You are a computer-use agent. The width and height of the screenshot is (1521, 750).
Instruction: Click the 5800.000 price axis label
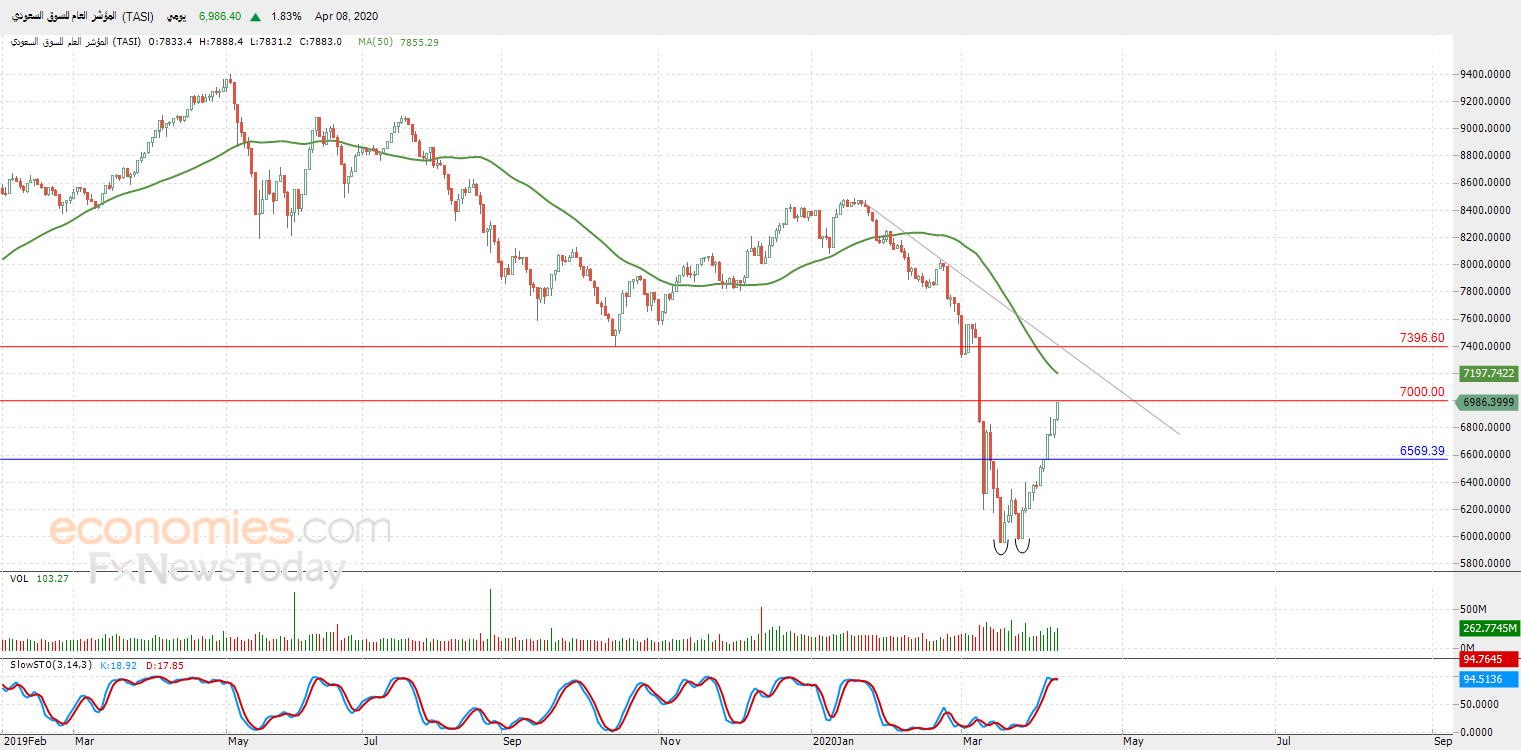coord(1484,563)
